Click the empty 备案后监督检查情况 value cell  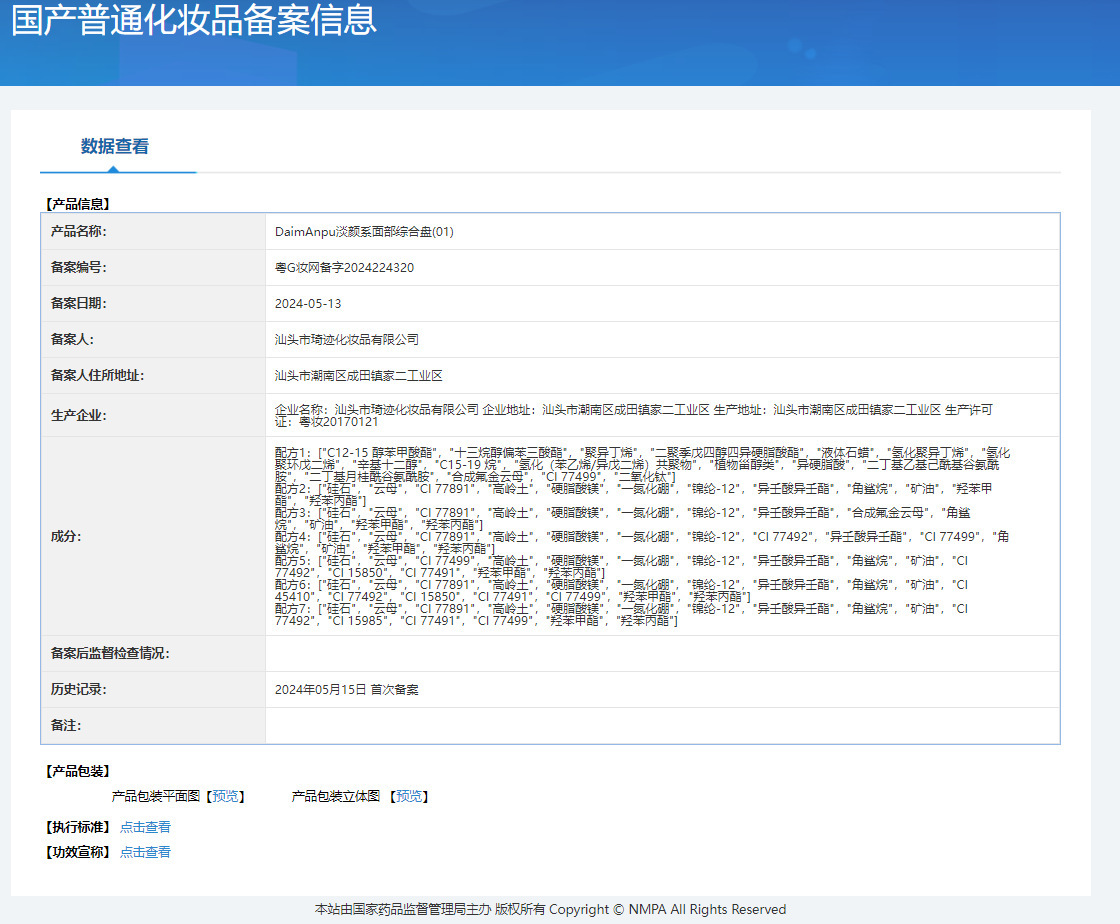660,654
